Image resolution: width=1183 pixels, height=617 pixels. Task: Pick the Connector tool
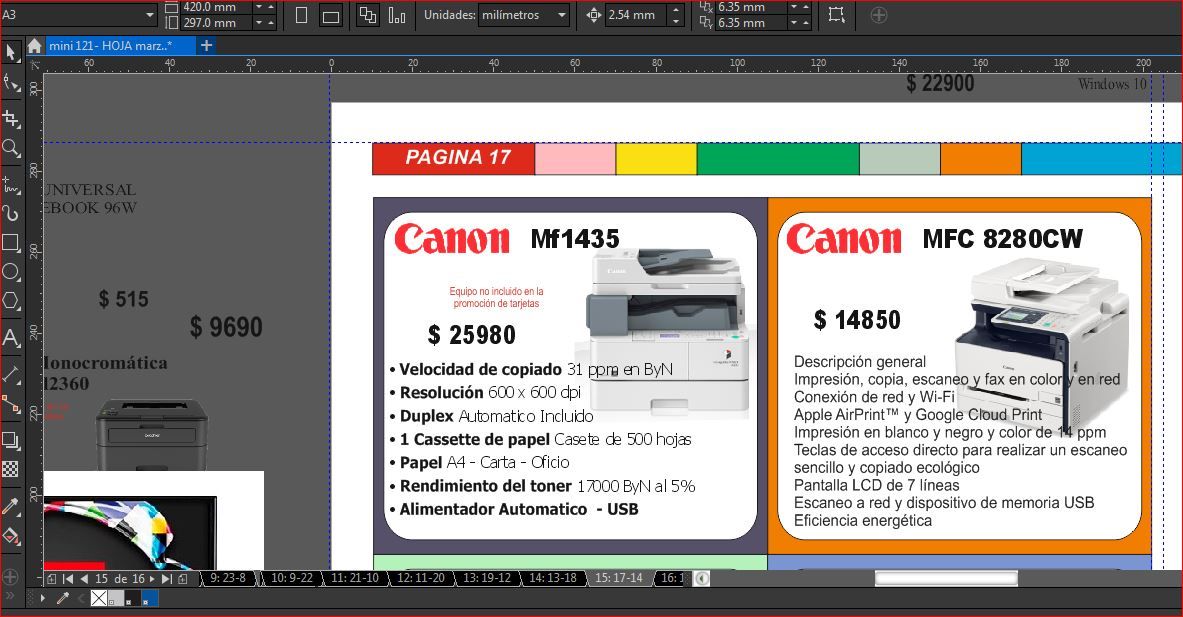click(11, 404)
